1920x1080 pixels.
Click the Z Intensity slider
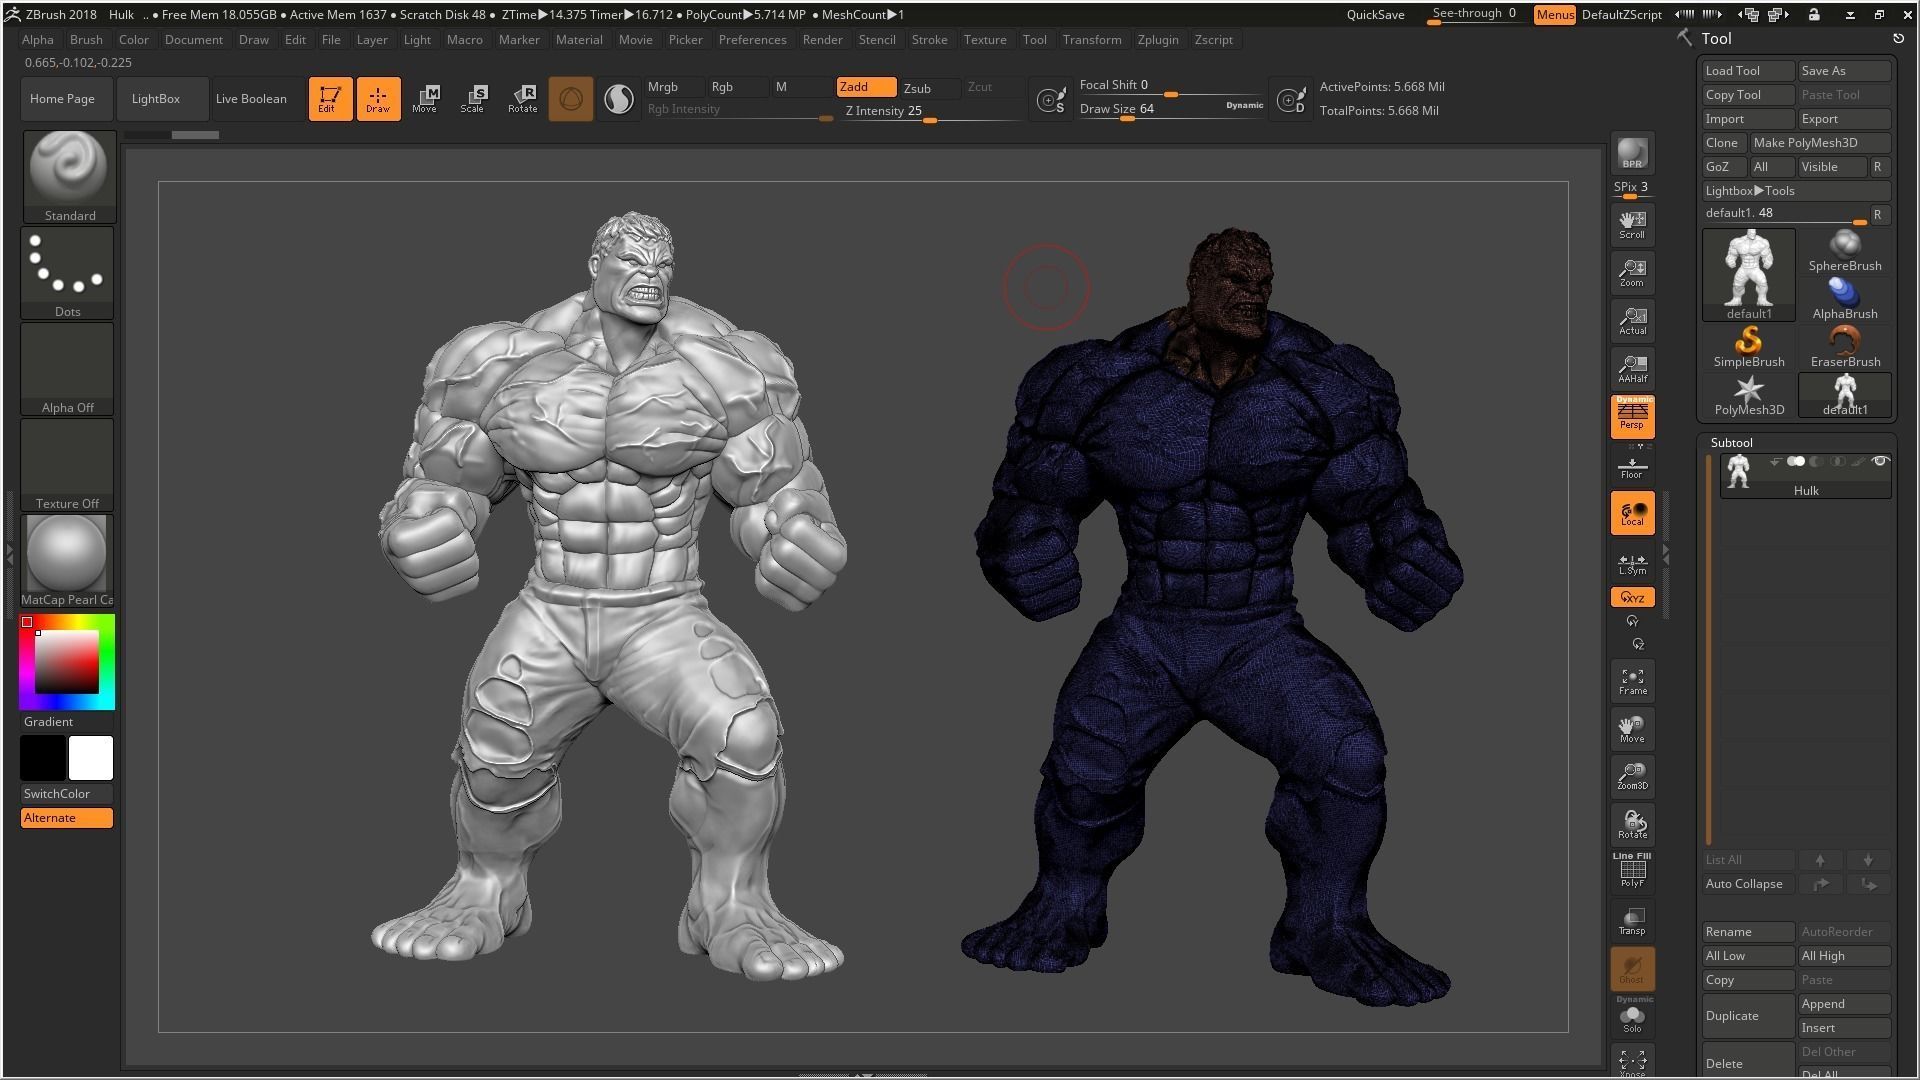932,111
